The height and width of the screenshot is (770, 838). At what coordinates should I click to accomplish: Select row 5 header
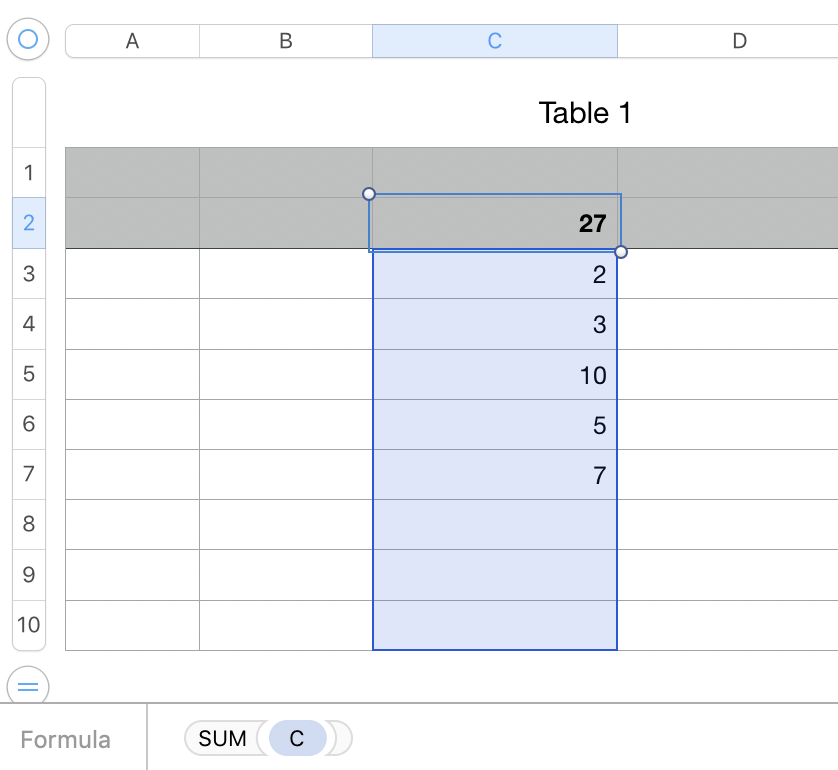pyautogui.click(x=29, y=374)
